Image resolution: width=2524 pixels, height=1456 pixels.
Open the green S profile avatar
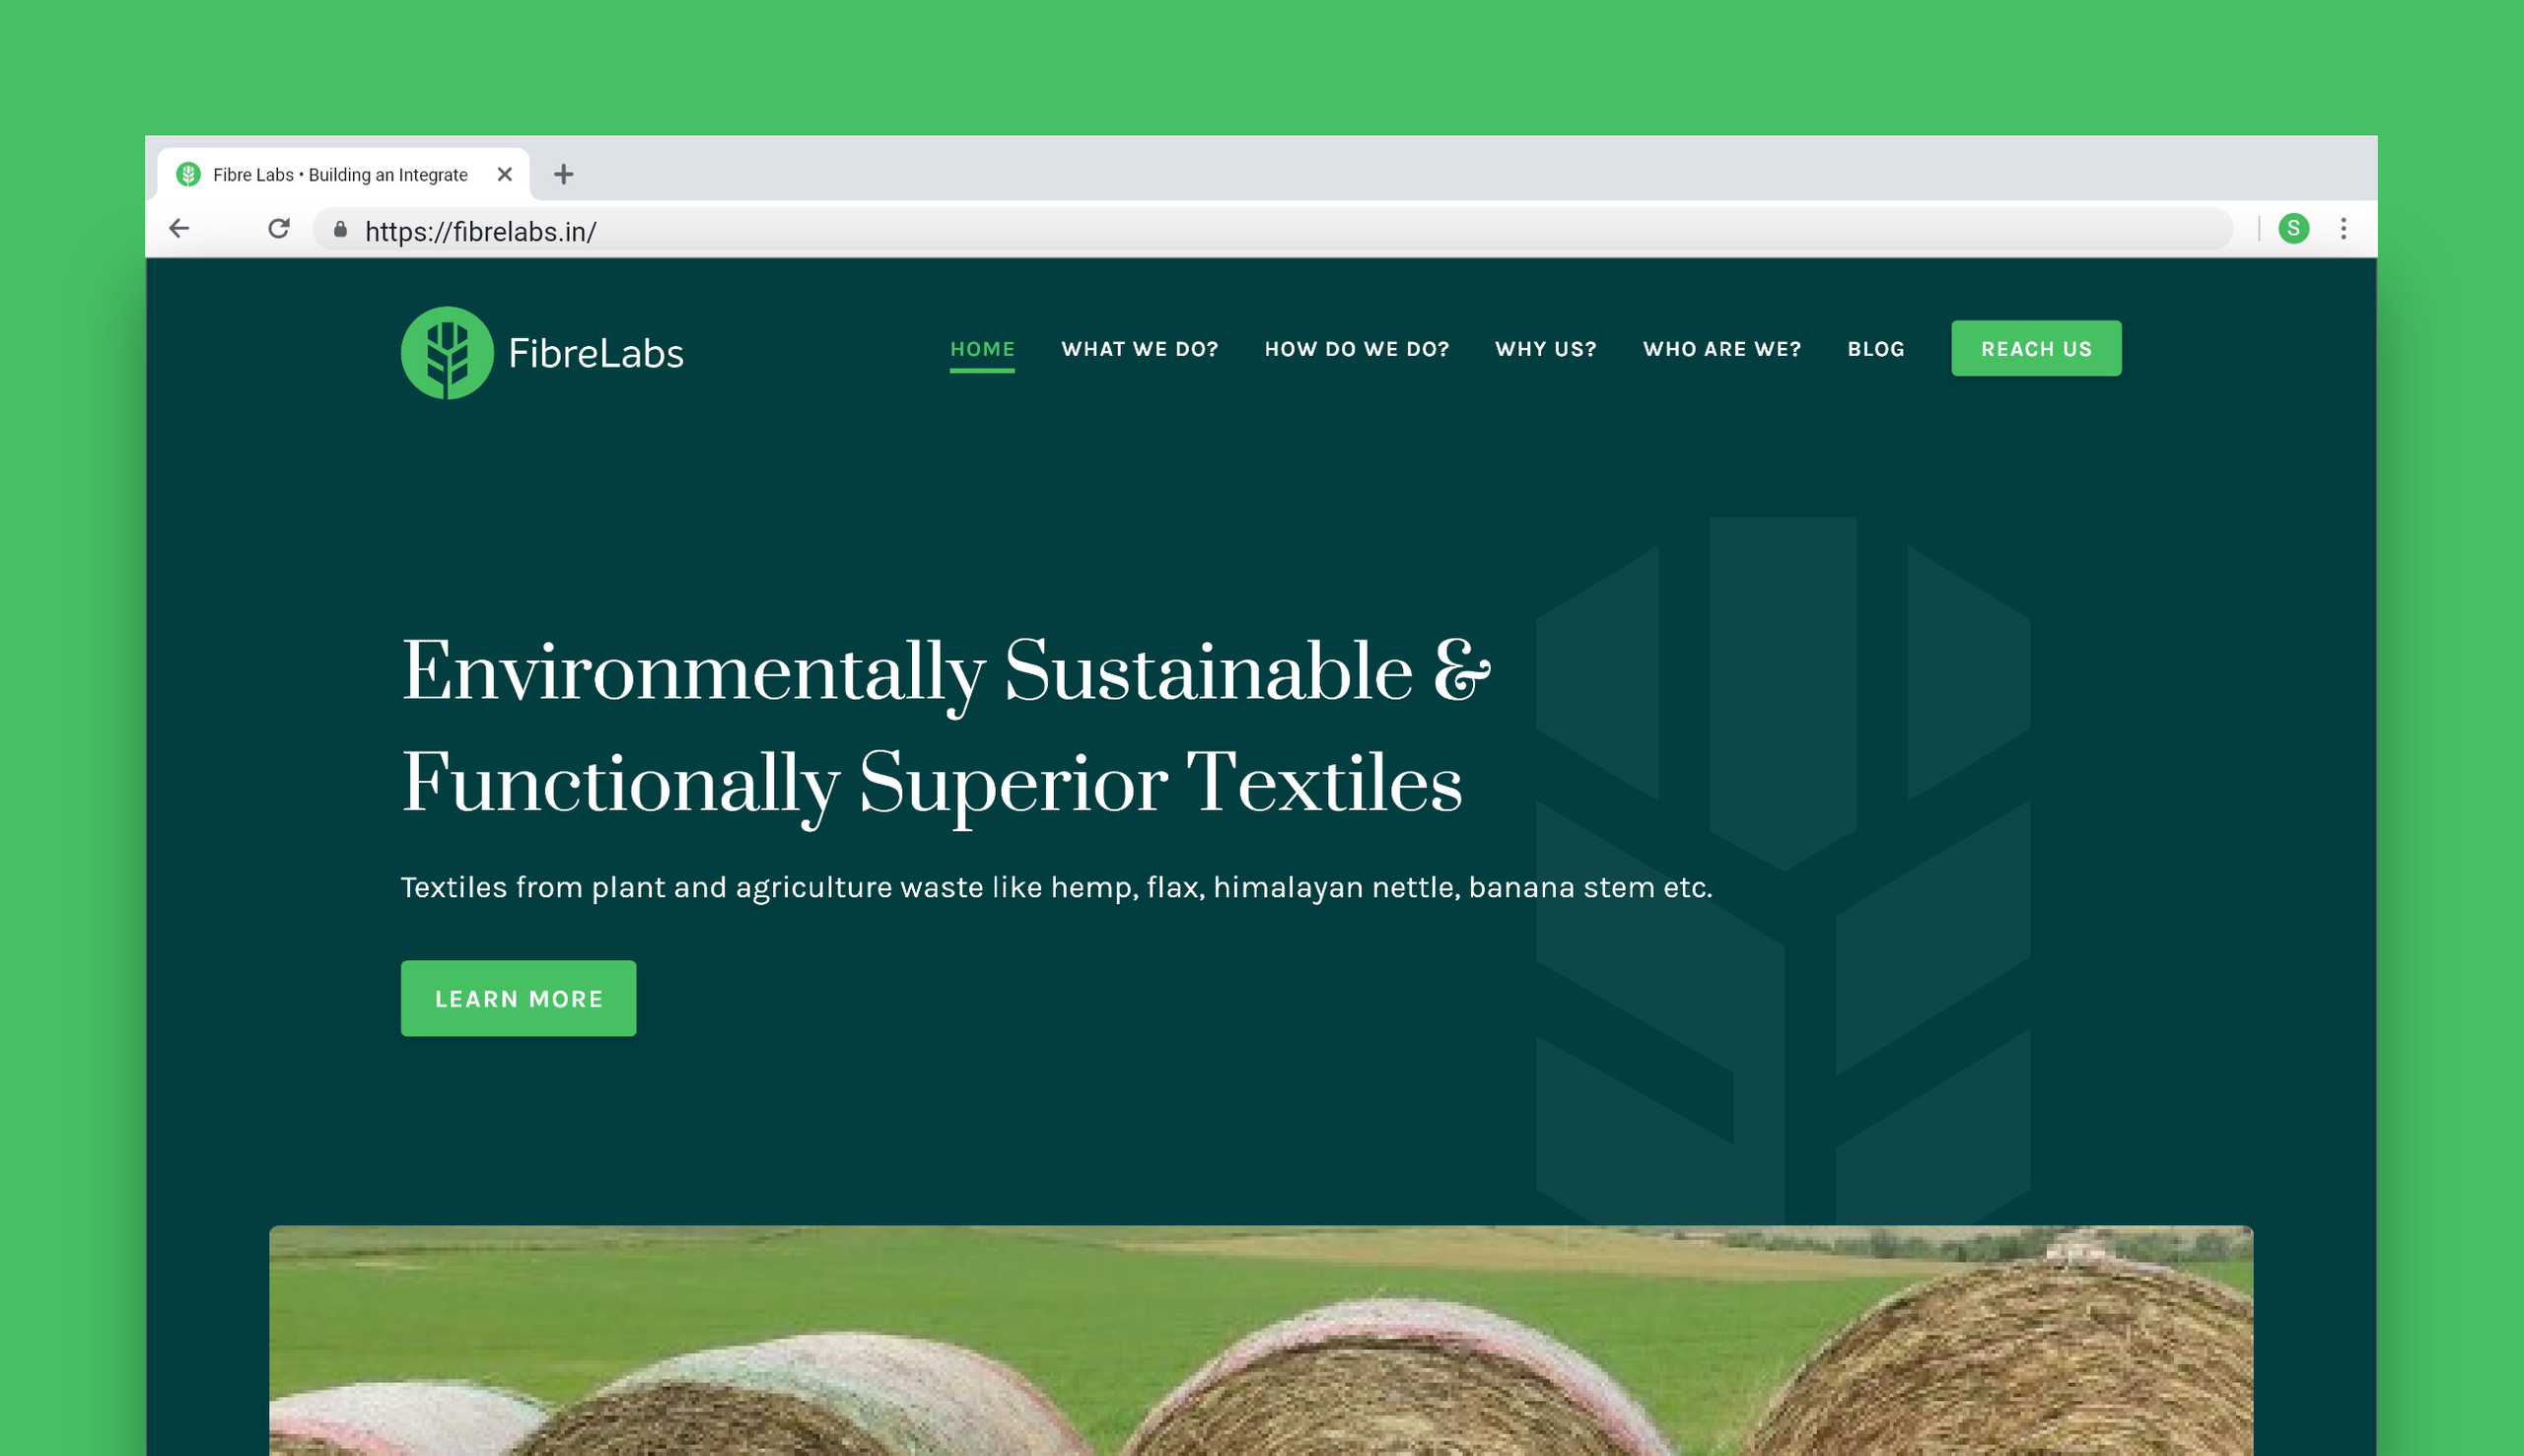(x=2293, y=229)
